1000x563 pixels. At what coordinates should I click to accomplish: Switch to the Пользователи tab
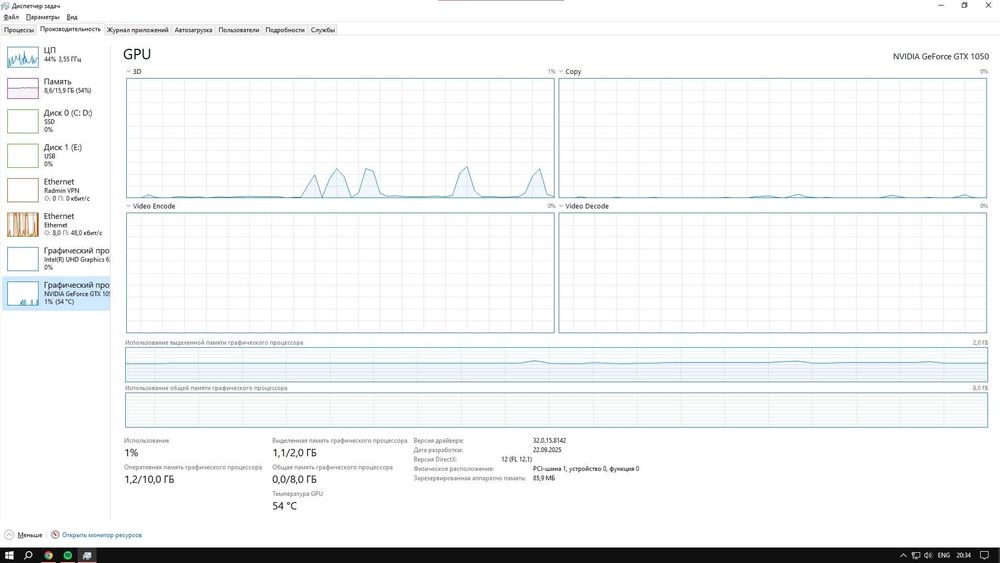[239, 30]
